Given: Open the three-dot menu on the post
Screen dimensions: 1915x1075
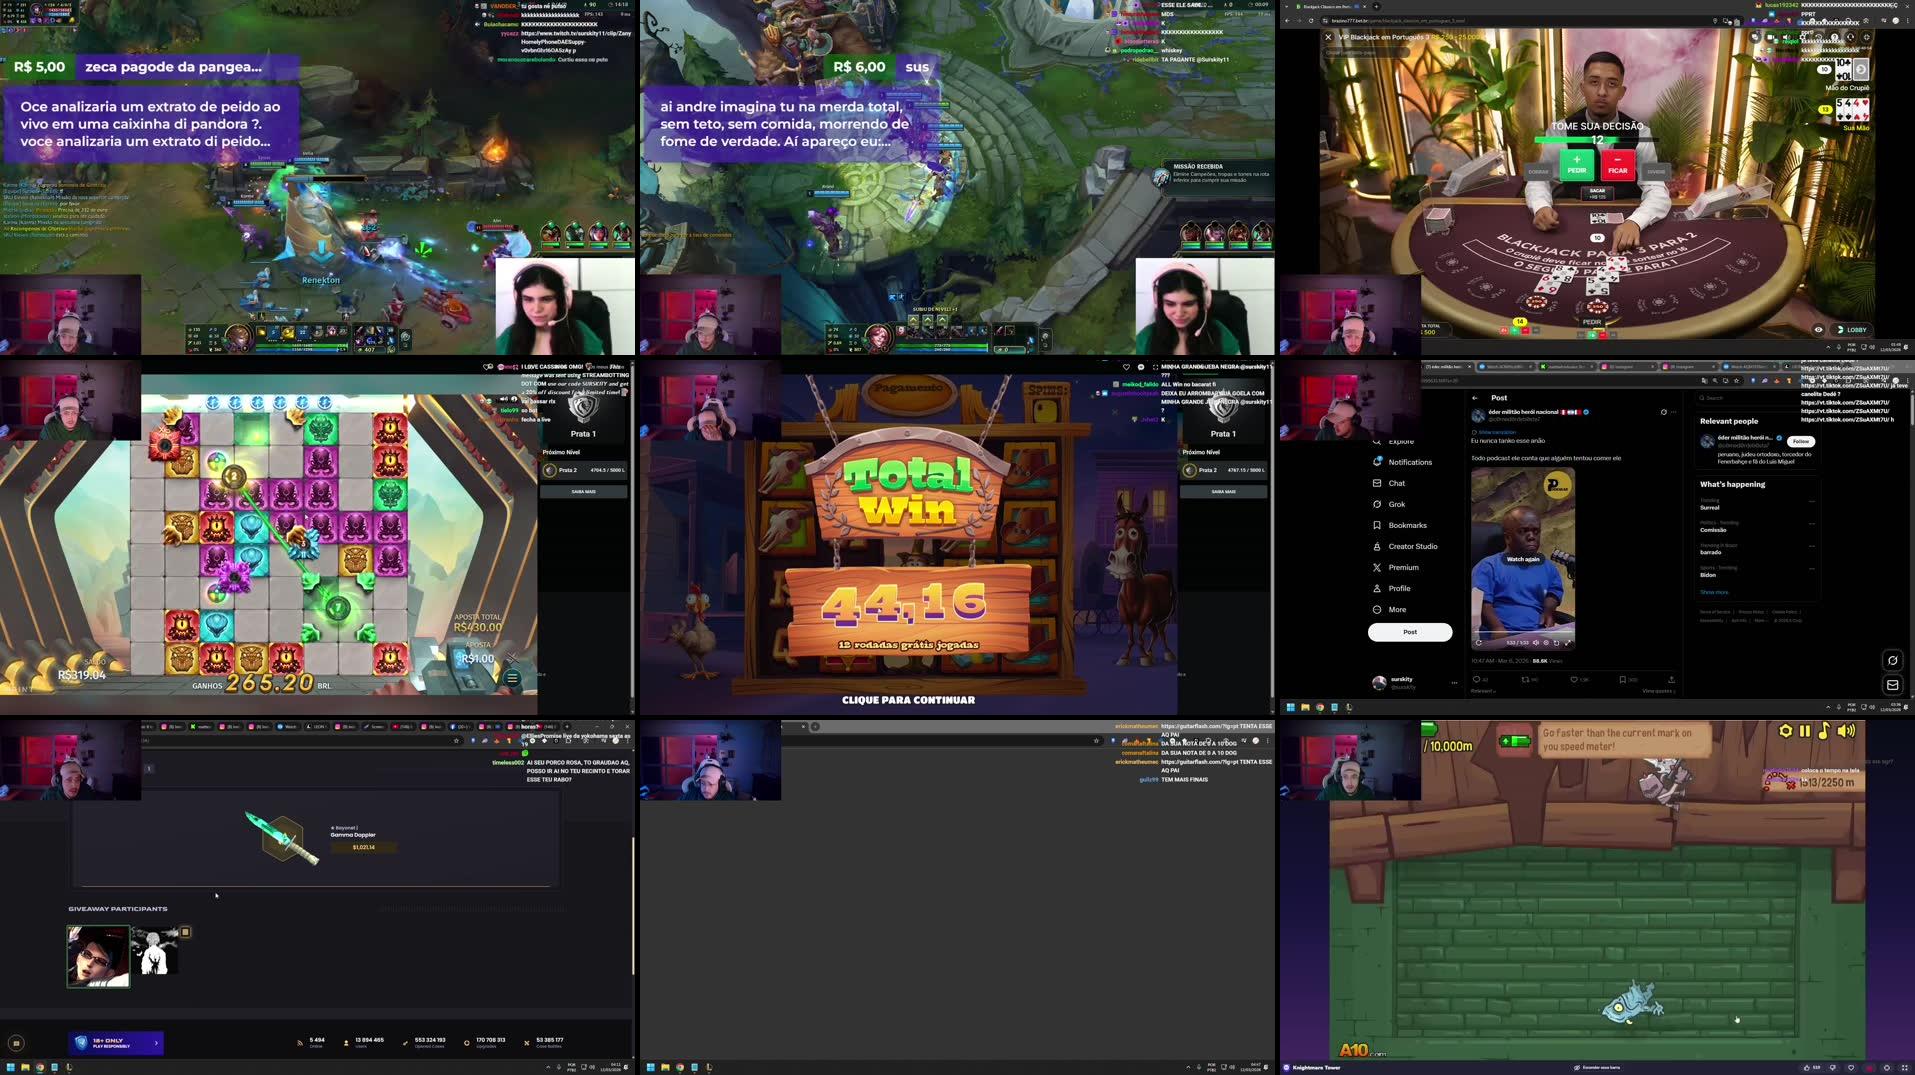Looking at the screenshot, I should [x=1672, y=411].
